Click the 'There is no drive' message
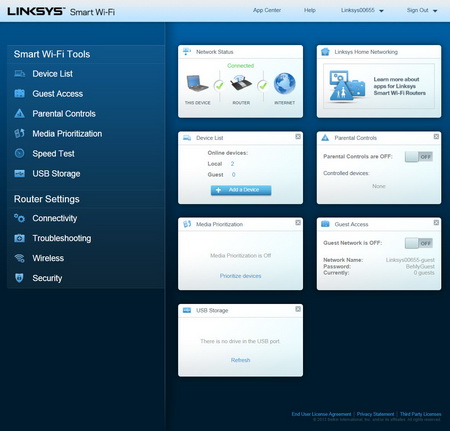Viewport: 450px width, 431px height. click(240, 341)
